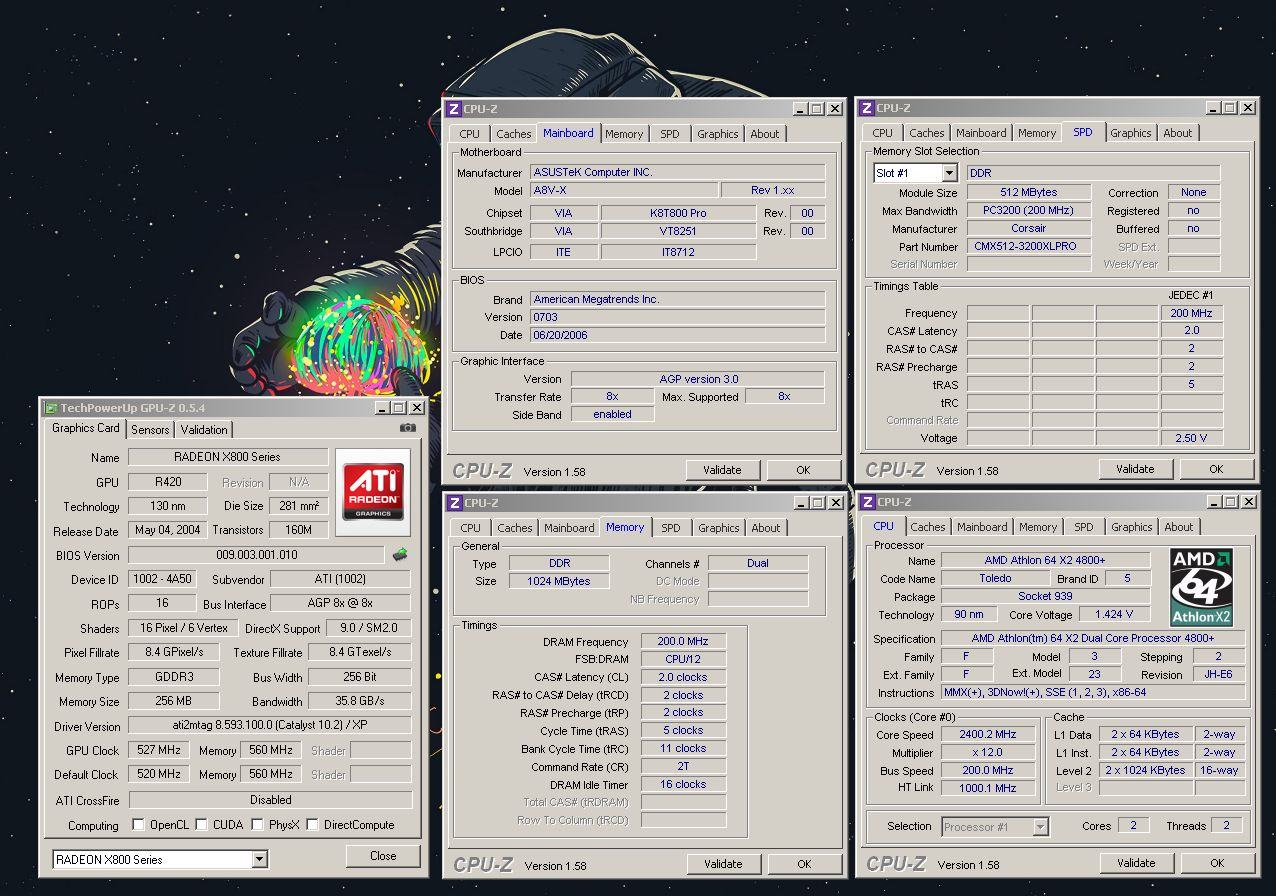Open Memory tab in the Mainboard window

point(624,134)
